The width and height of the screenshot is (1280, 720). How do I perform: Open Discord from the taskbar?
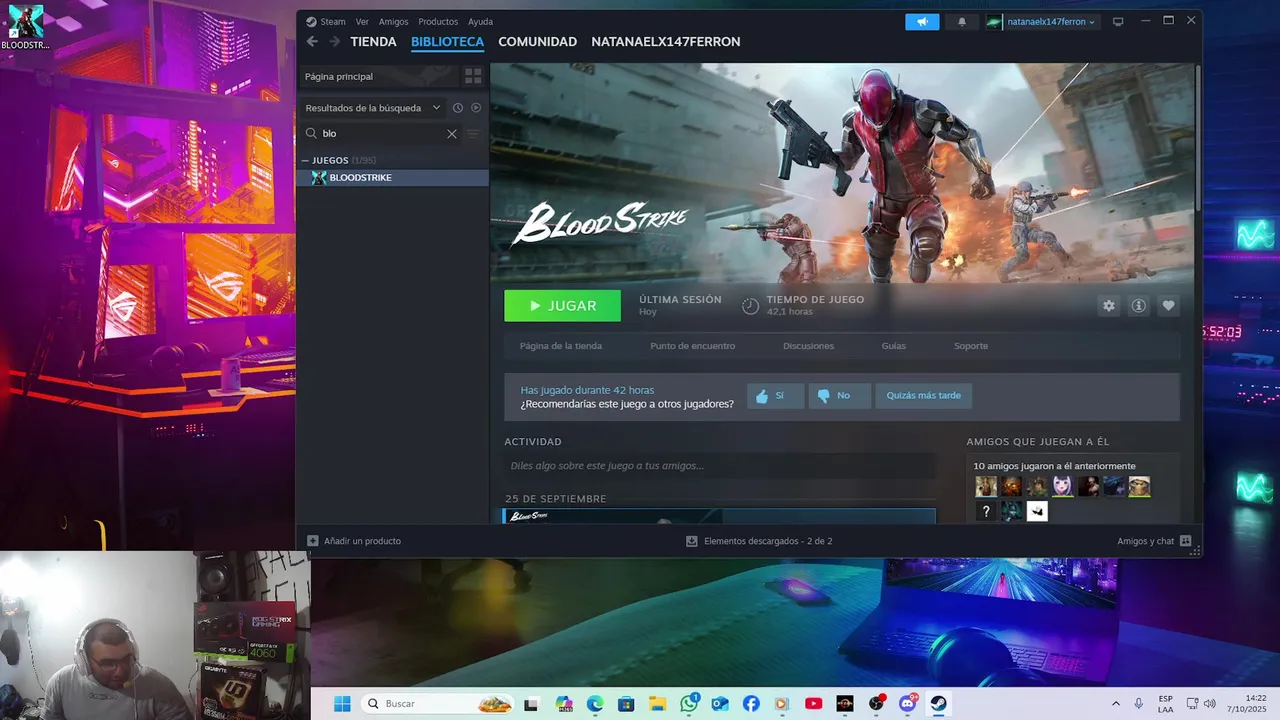pos(908,704)
